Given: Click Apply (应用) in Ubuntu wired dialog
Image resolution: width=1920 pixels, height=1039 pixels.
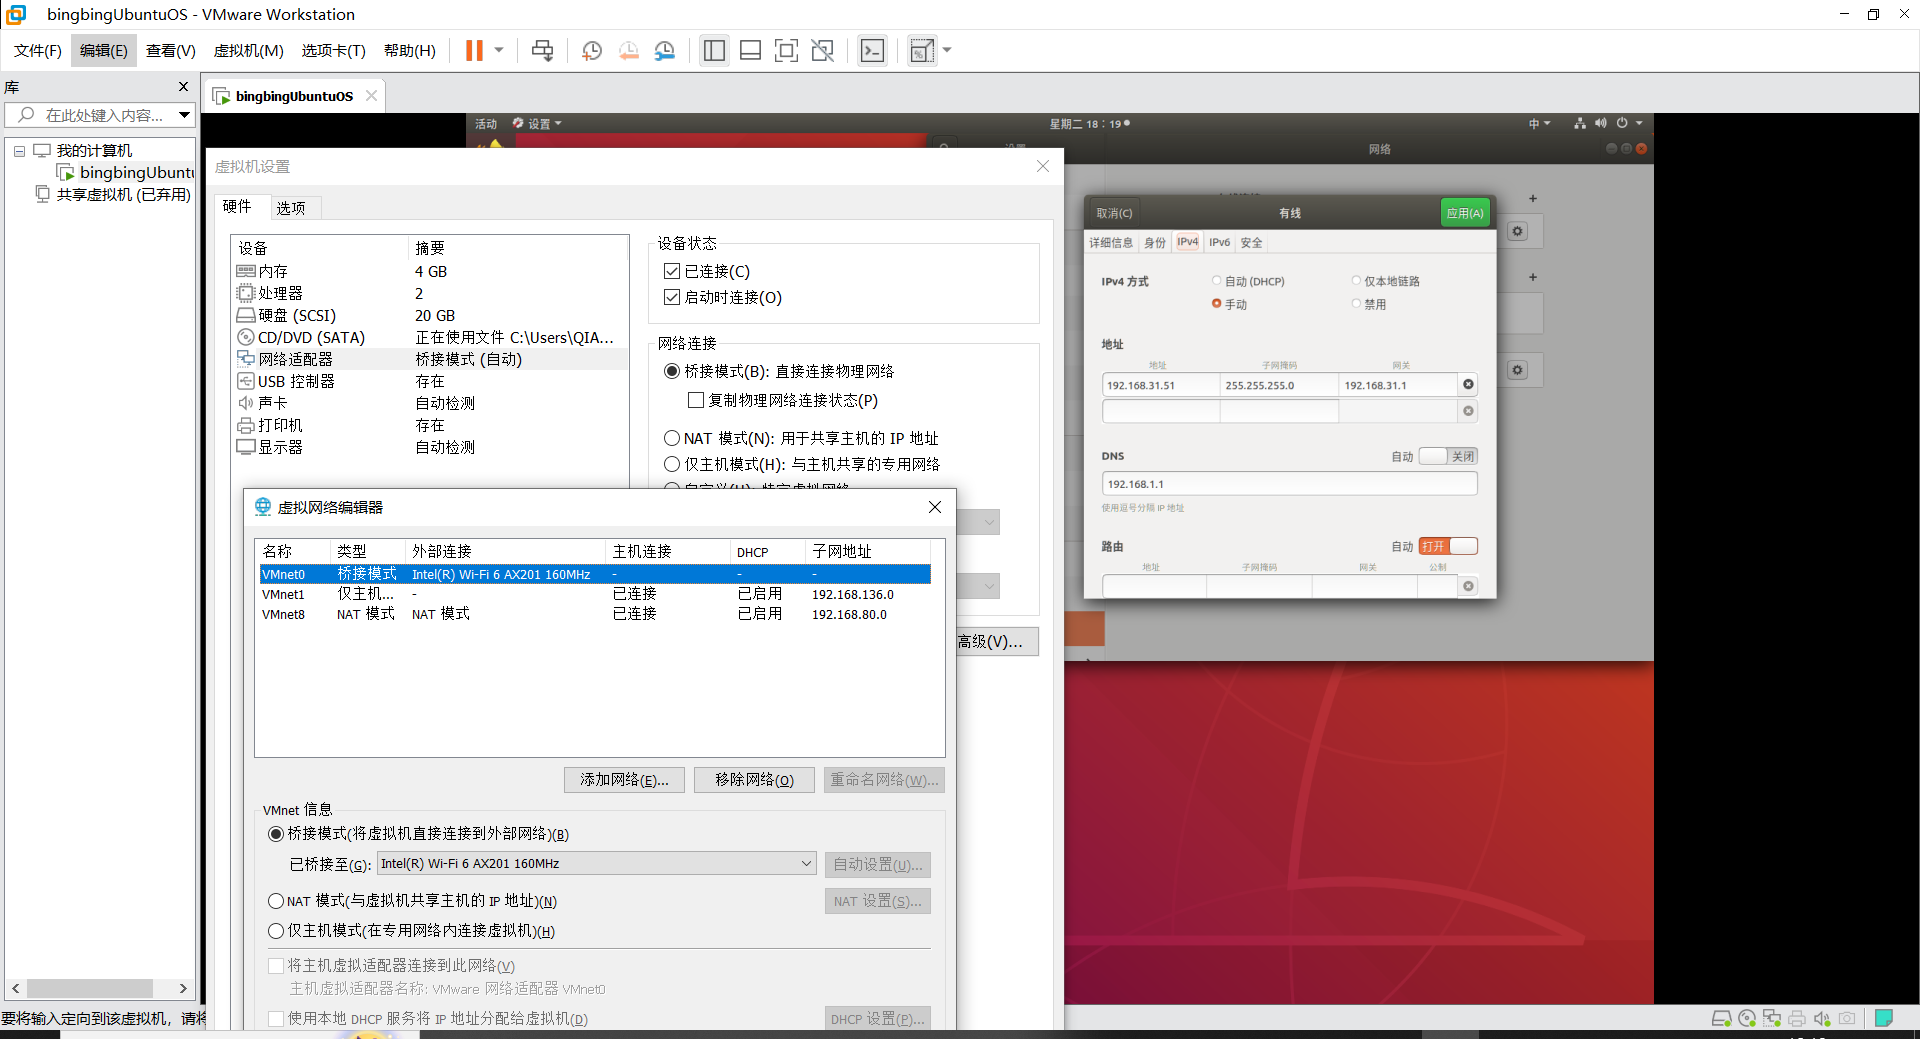Looking at the screenshot, I should [x=1465, y=213].
